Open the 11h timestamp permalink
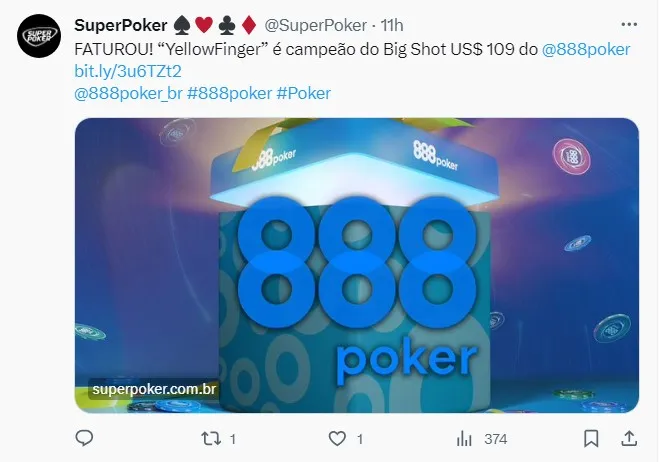Screen dimensions: 660x462 [x=392, y=26]
